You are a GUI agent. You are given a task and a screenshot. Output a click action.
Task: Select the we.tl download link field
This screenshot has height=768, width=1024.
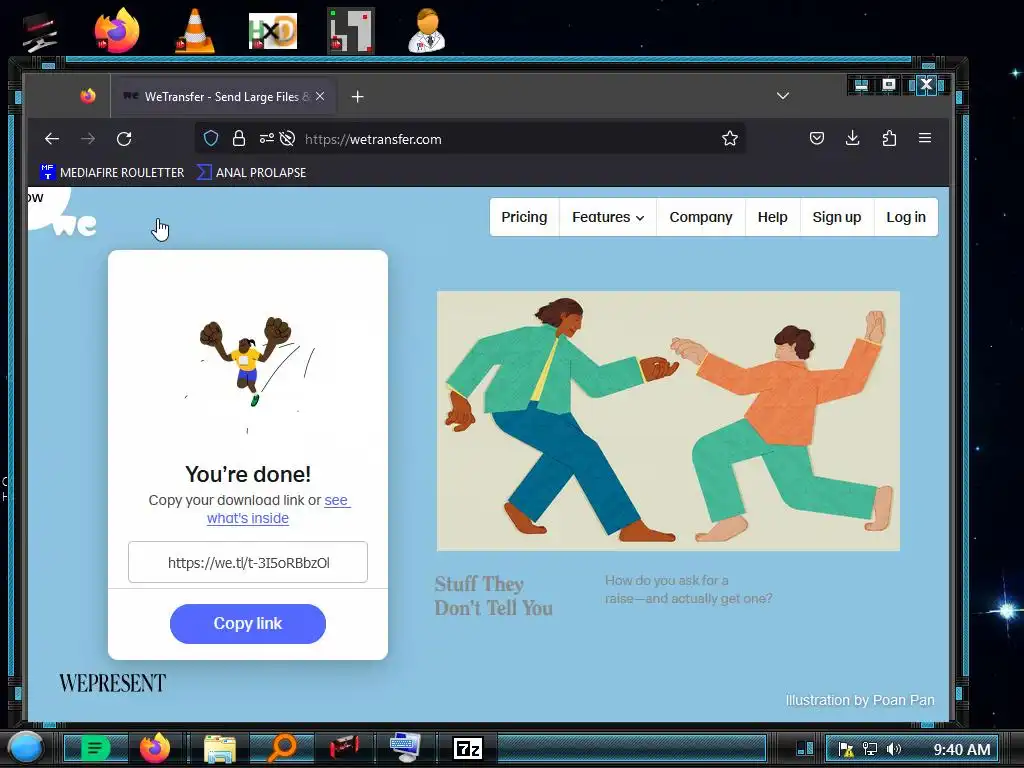click(248, 562)
